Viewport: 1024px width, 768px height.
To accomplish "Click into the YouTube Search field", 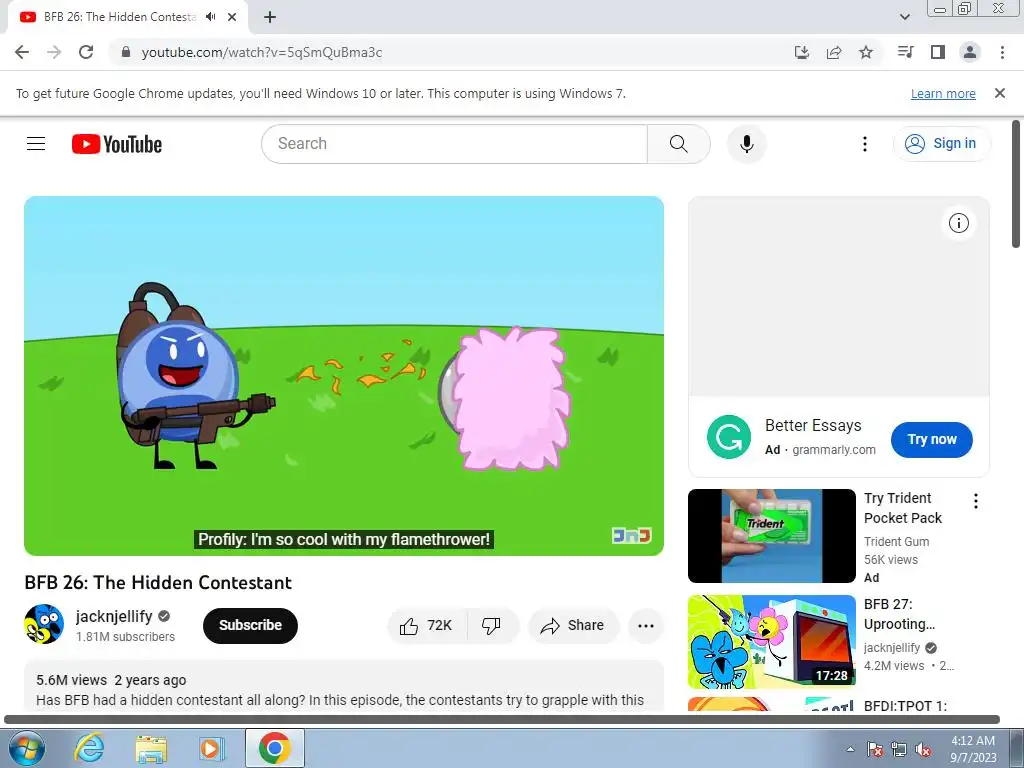I will 454,144.
